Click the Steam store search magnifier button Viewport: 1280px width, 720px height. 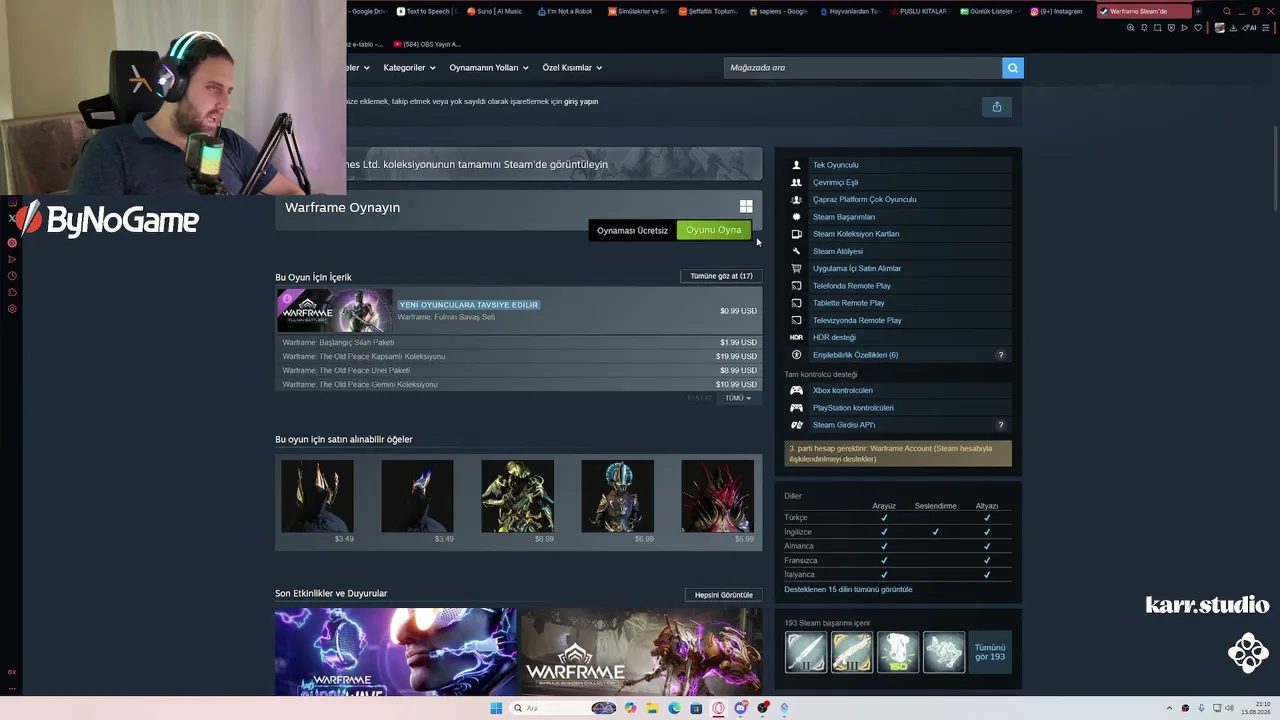click(1012, 68)
